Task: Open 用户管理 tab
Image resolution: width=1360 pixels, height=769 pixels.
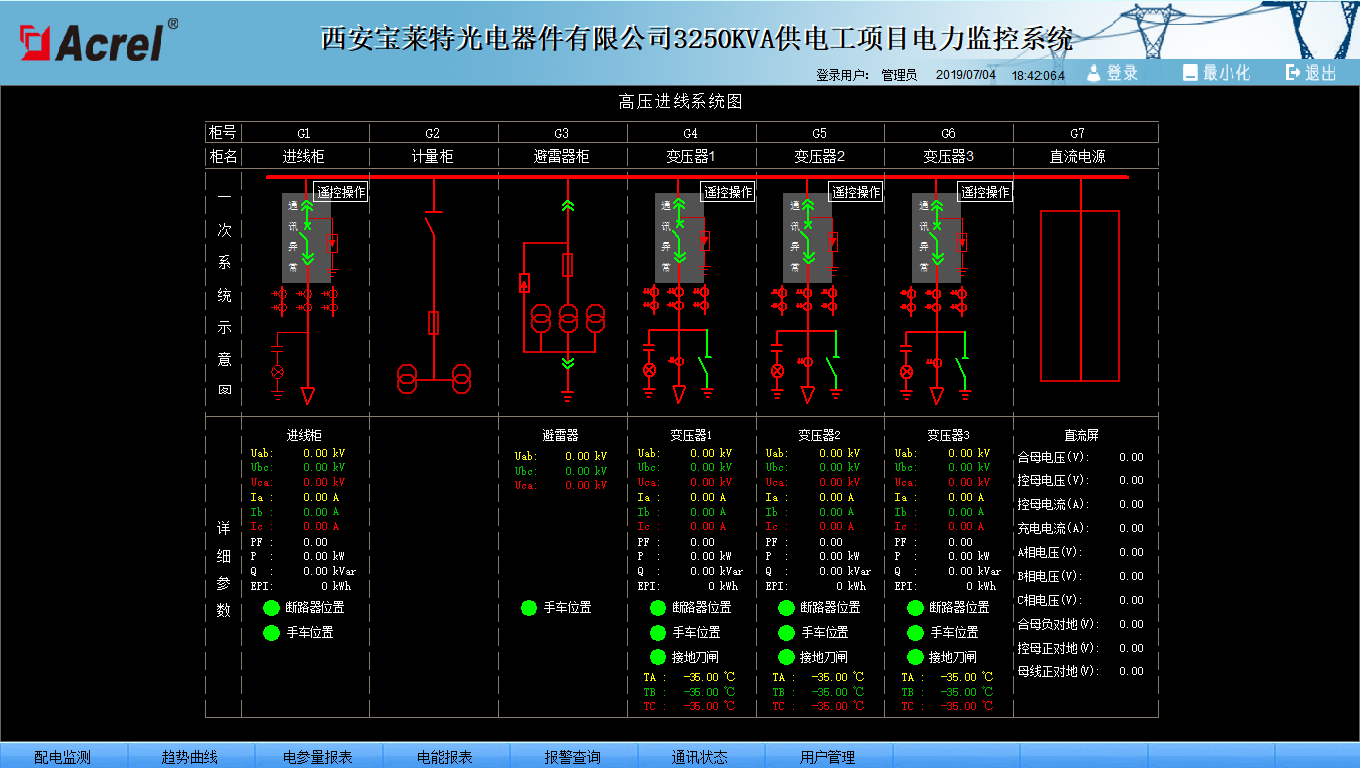Action: tap(828, 756)
